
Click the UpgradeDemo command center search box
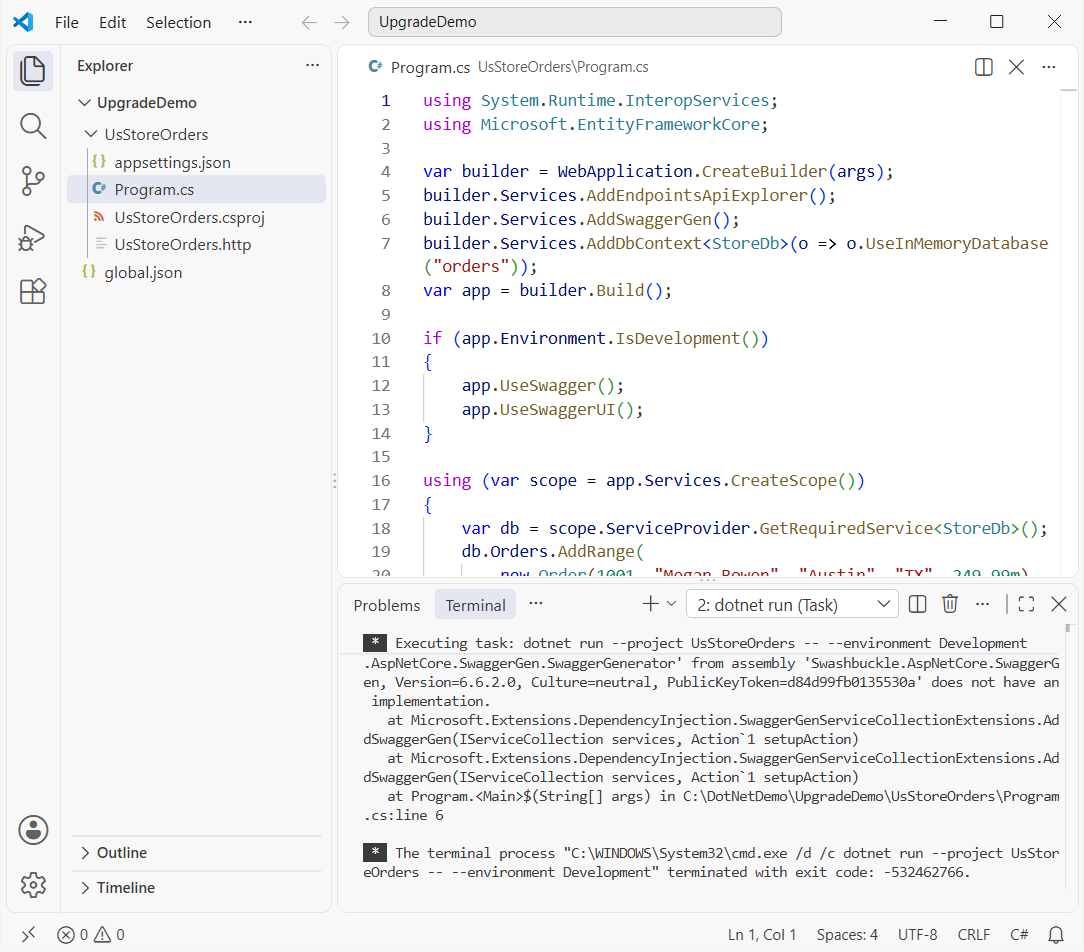574,22
